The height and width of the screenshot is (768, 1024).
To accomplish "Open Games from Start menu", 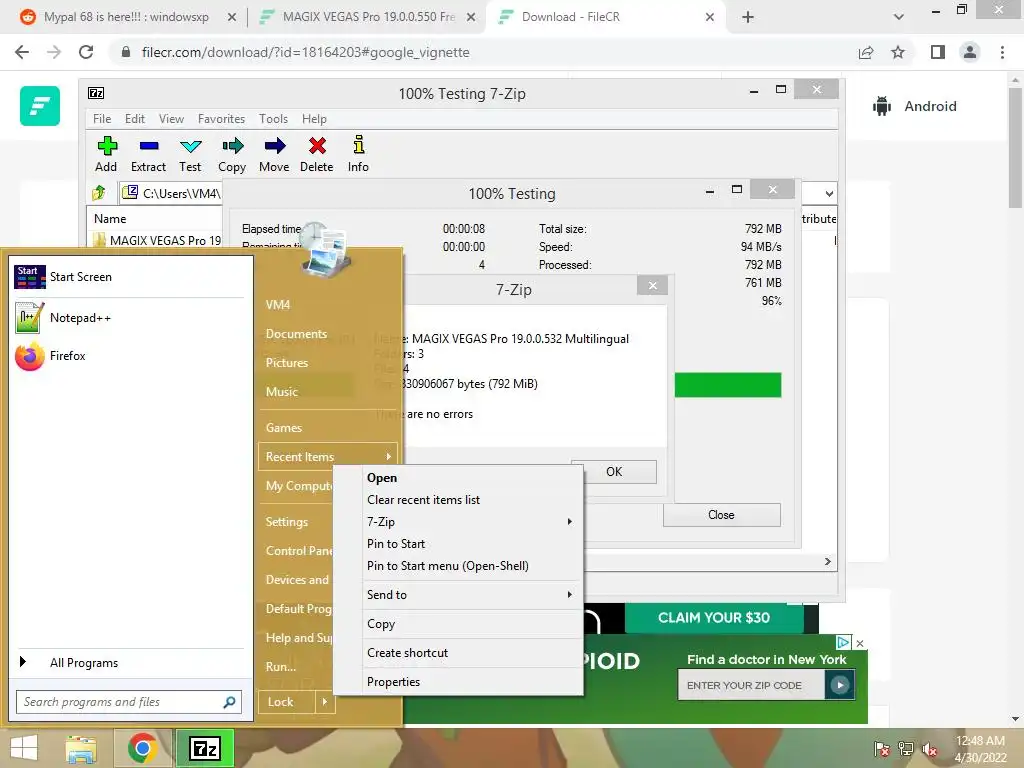I will 283,428.
